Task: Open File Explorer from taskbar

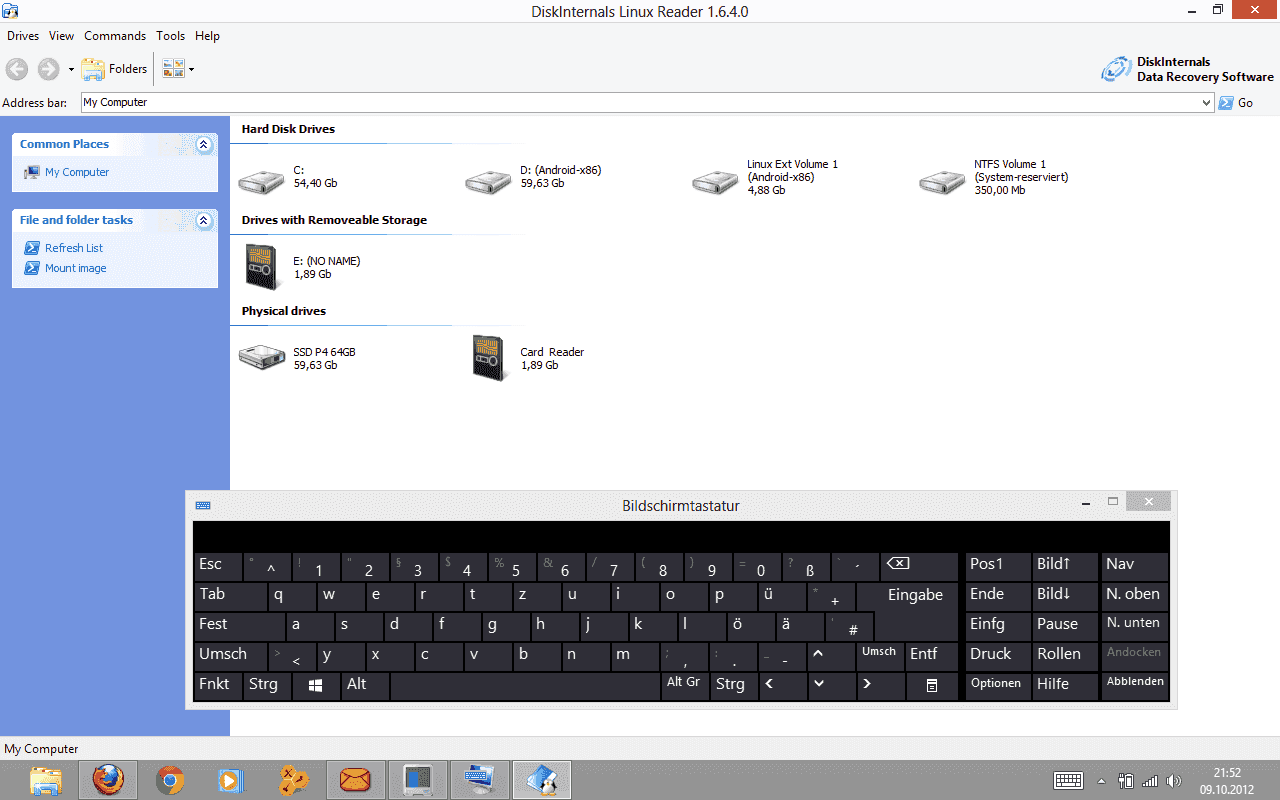Action: [46, 780]
